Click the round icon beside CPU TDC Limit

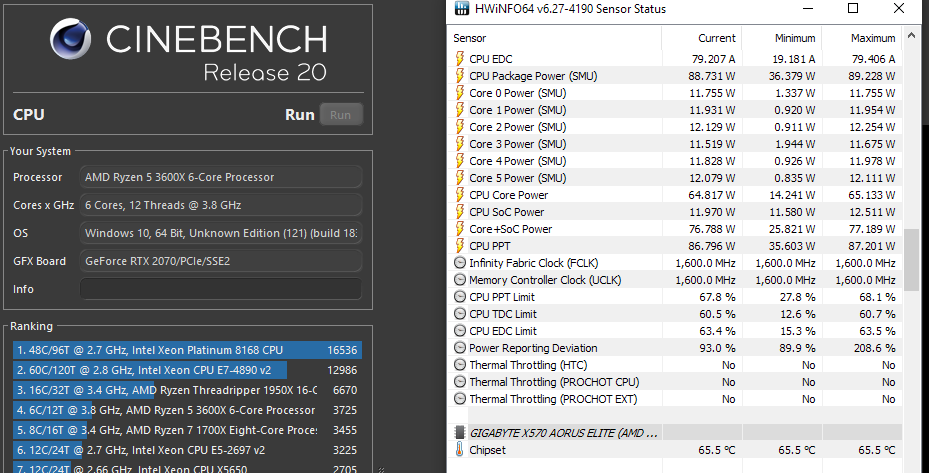460,314
